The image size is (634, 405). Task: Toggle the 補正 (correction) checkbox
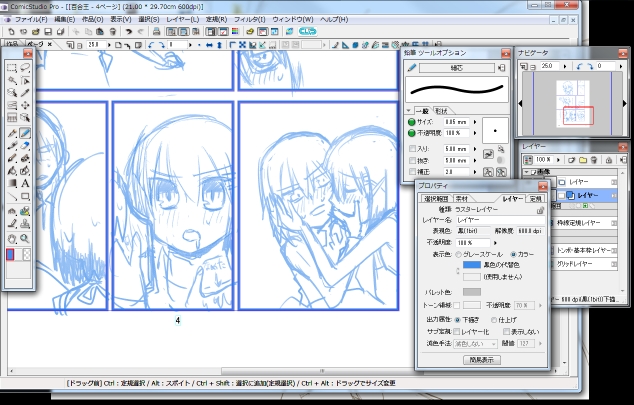click(412, 172)
